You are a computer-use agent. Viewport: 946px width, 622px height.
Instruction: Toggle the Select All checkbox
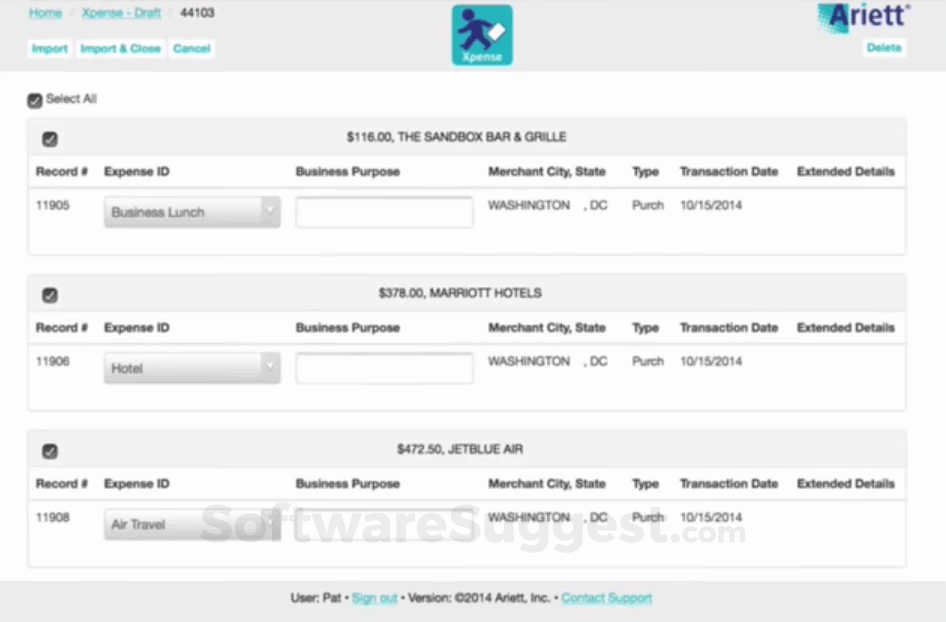(34, 99)
